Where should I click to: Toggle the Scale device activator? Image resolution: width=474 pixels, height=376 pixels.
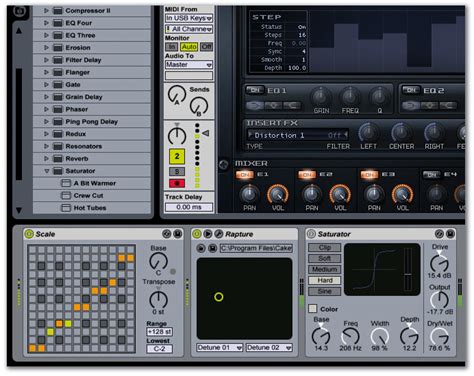click(29, 234)
